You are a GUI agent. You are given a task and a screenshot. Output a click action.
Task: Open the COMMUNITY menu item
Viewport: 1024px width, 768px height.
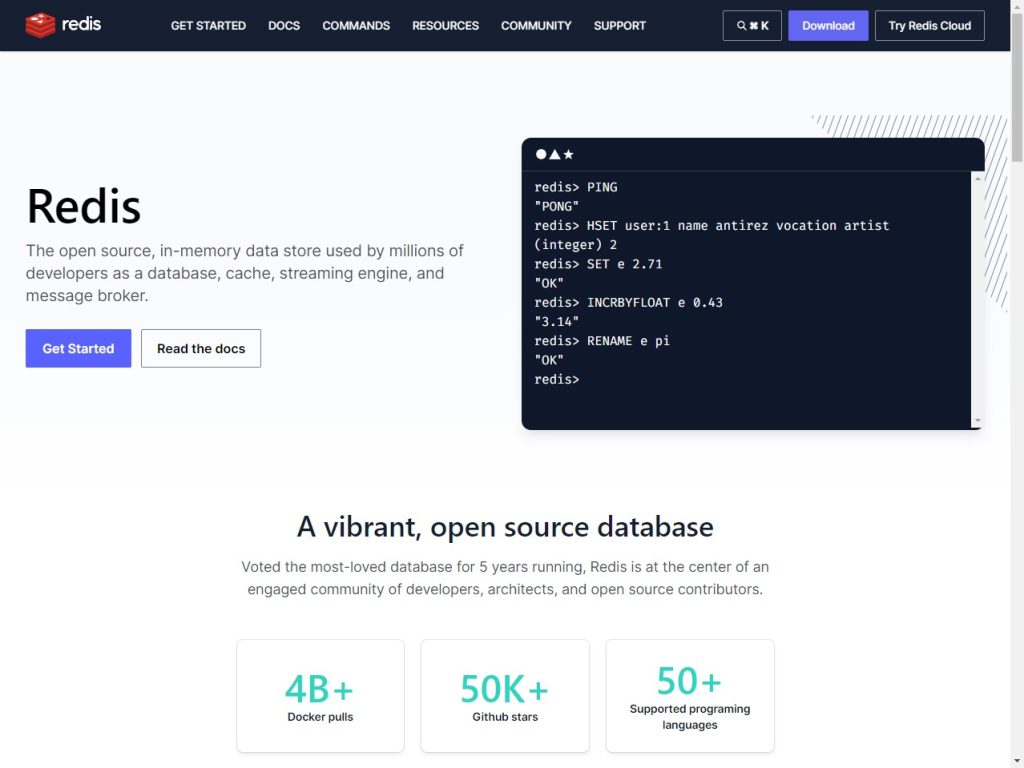coord(536,25)
